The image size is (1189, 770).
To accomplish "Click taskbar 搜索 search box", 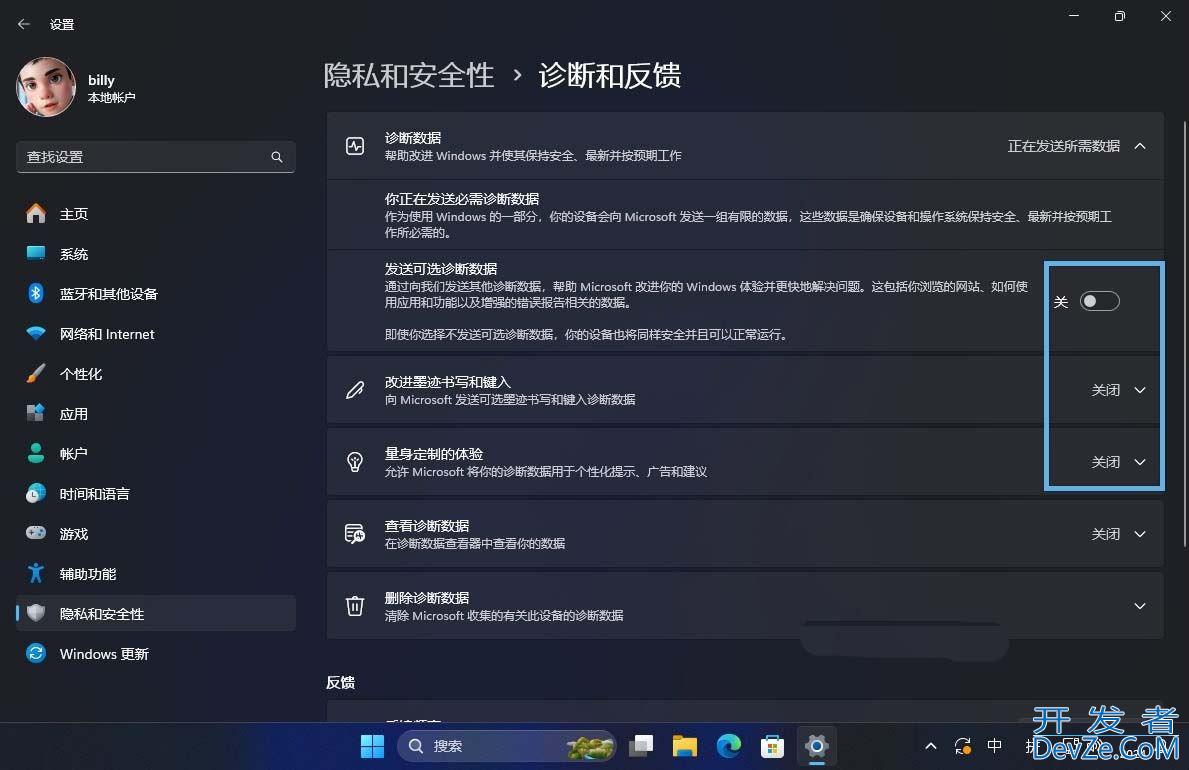I will (x=507, y=746).
